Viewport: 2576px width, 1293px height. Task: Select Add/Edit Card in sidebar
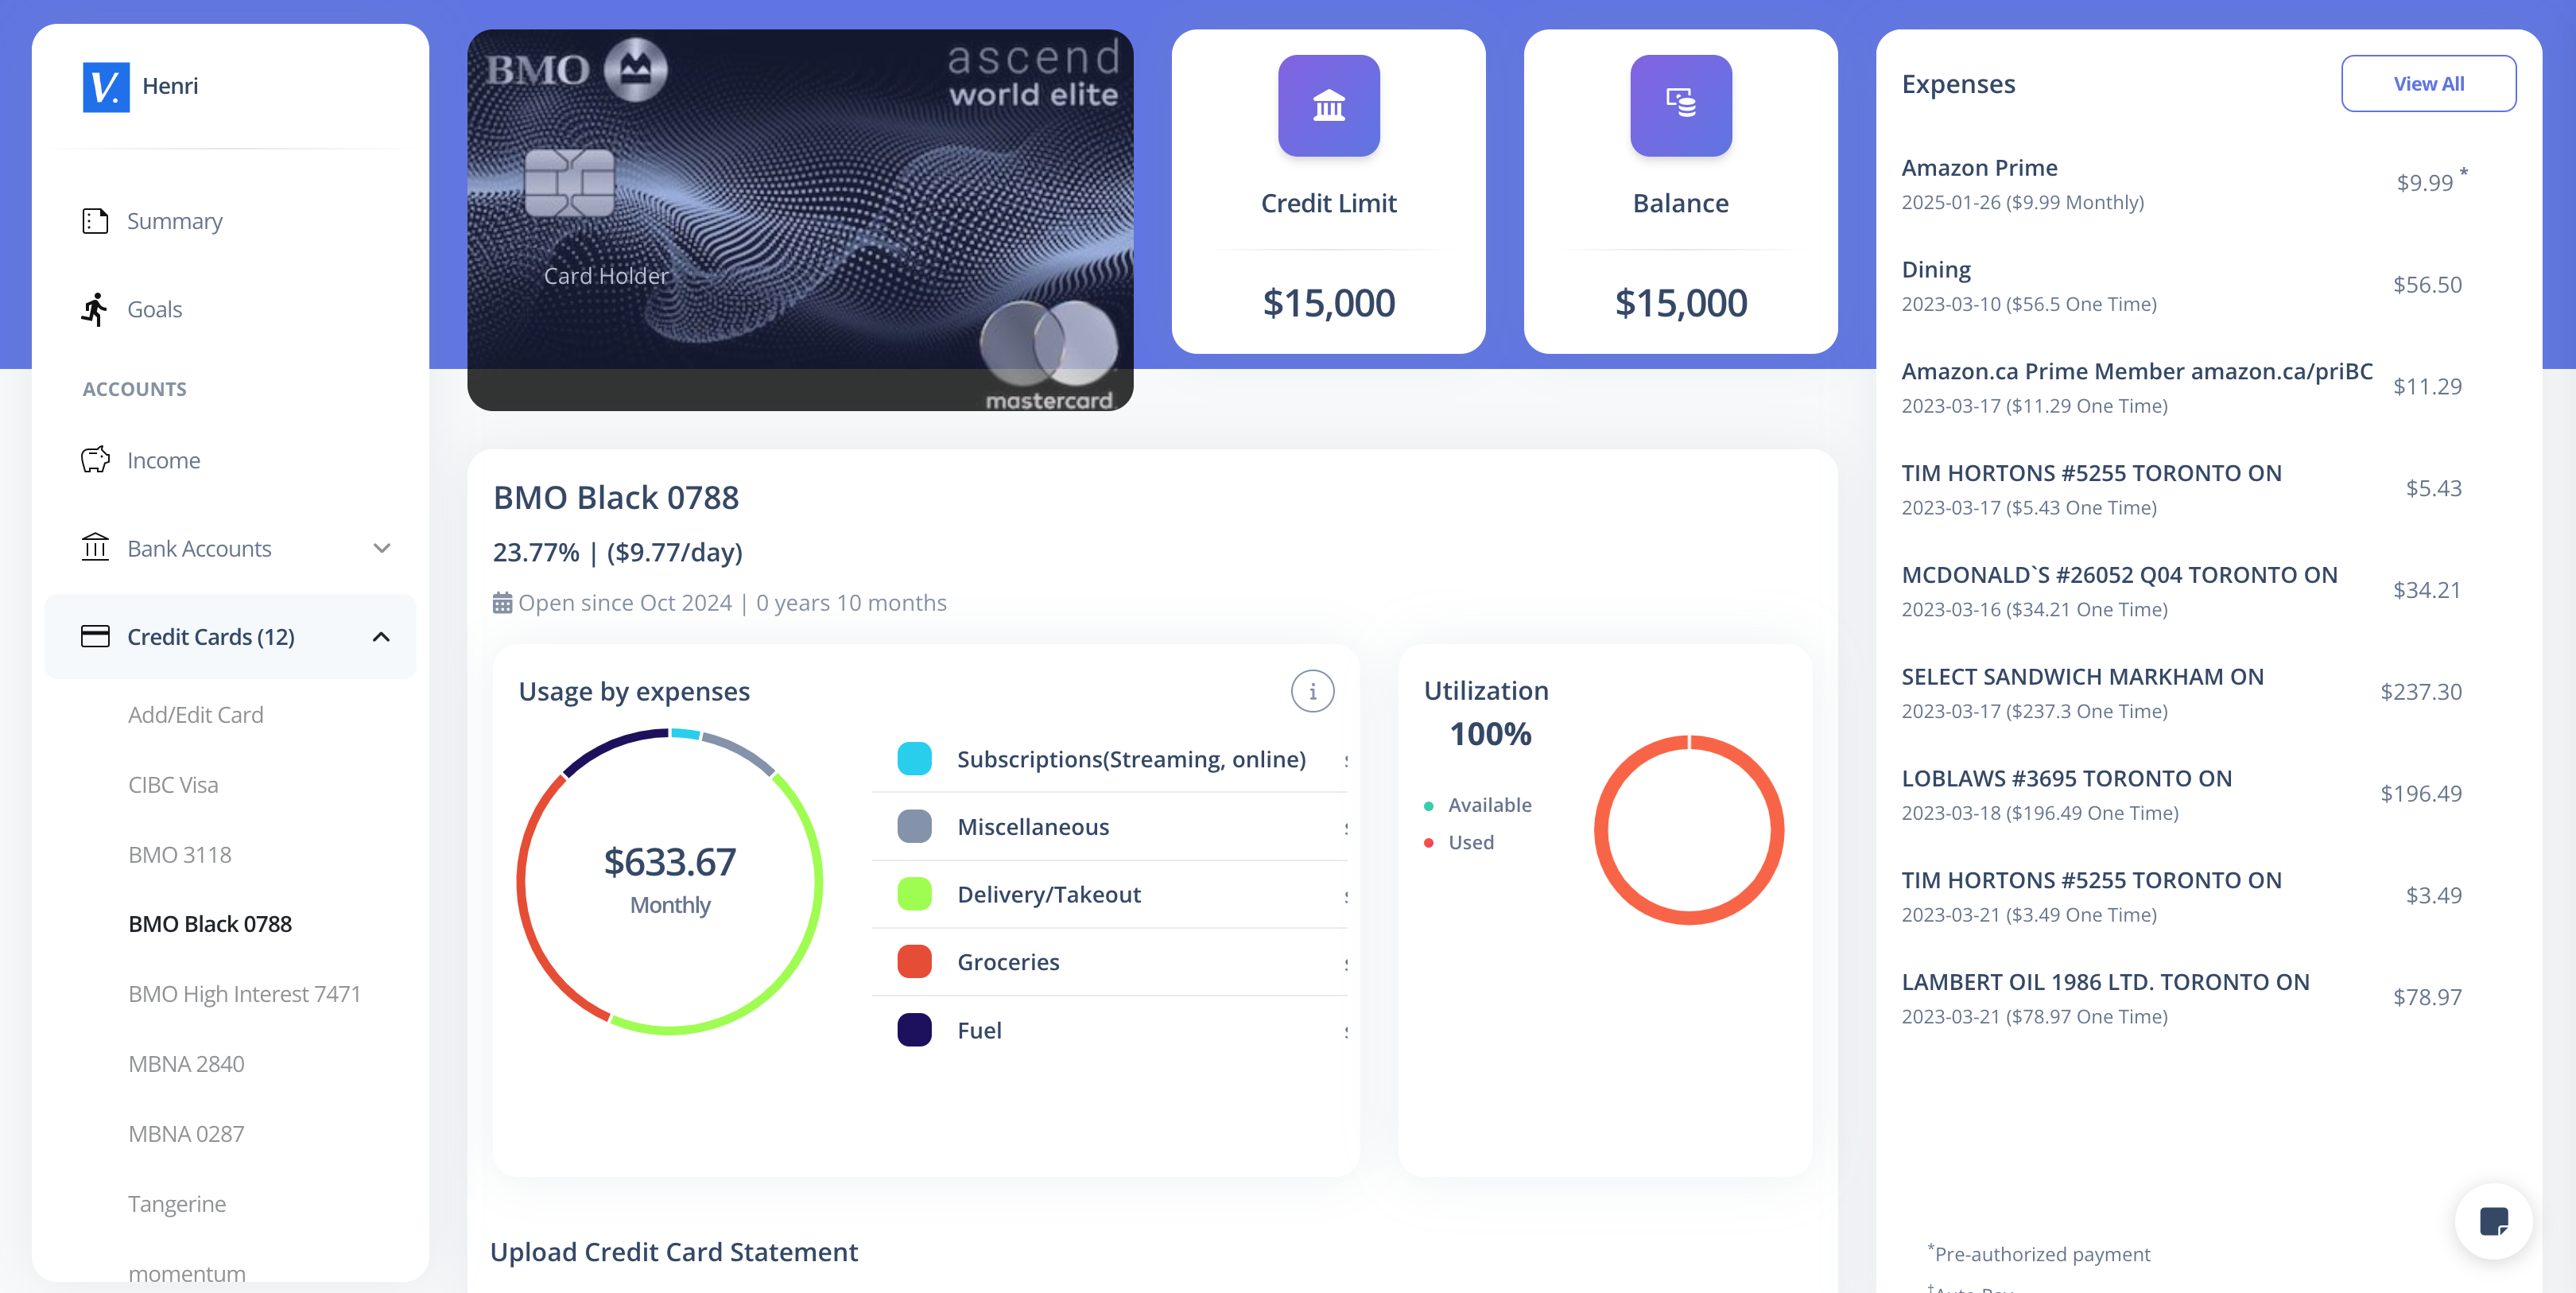click(x=196, y=715)
